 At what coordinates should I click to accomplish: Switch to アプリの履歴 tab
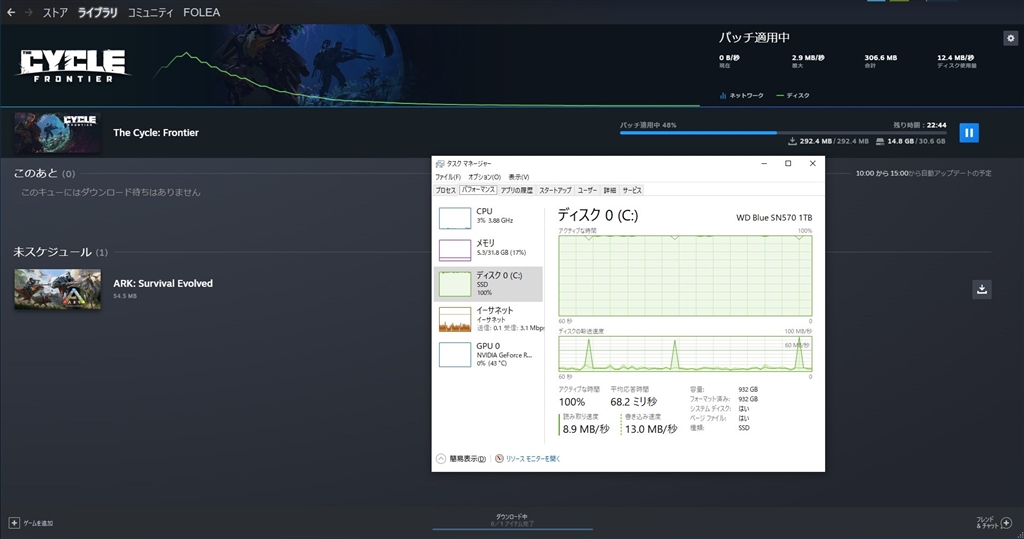point(517,190)
